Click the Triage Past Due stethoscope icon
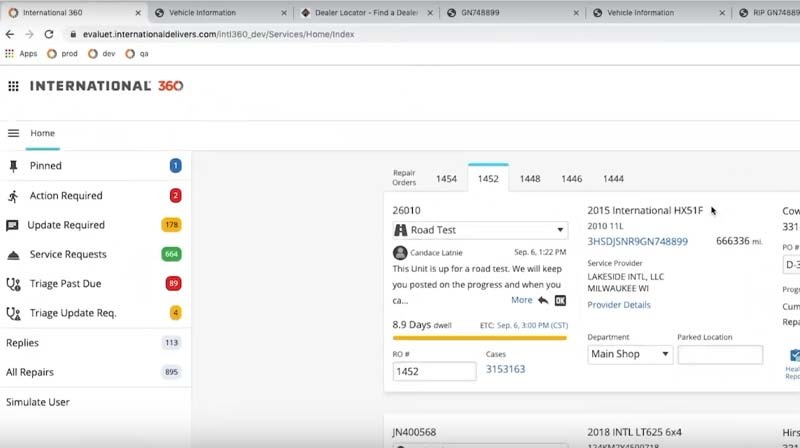 click(x=13, y=284)
